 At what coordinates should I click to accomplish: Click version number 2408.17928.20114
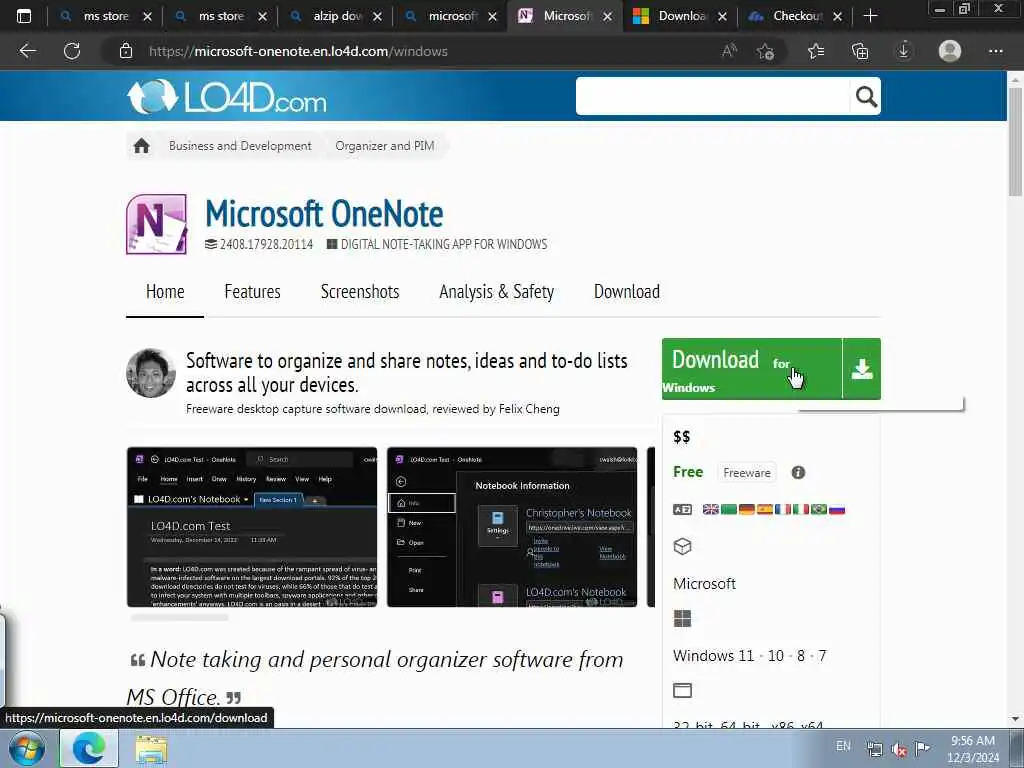(x=266, y=244)
